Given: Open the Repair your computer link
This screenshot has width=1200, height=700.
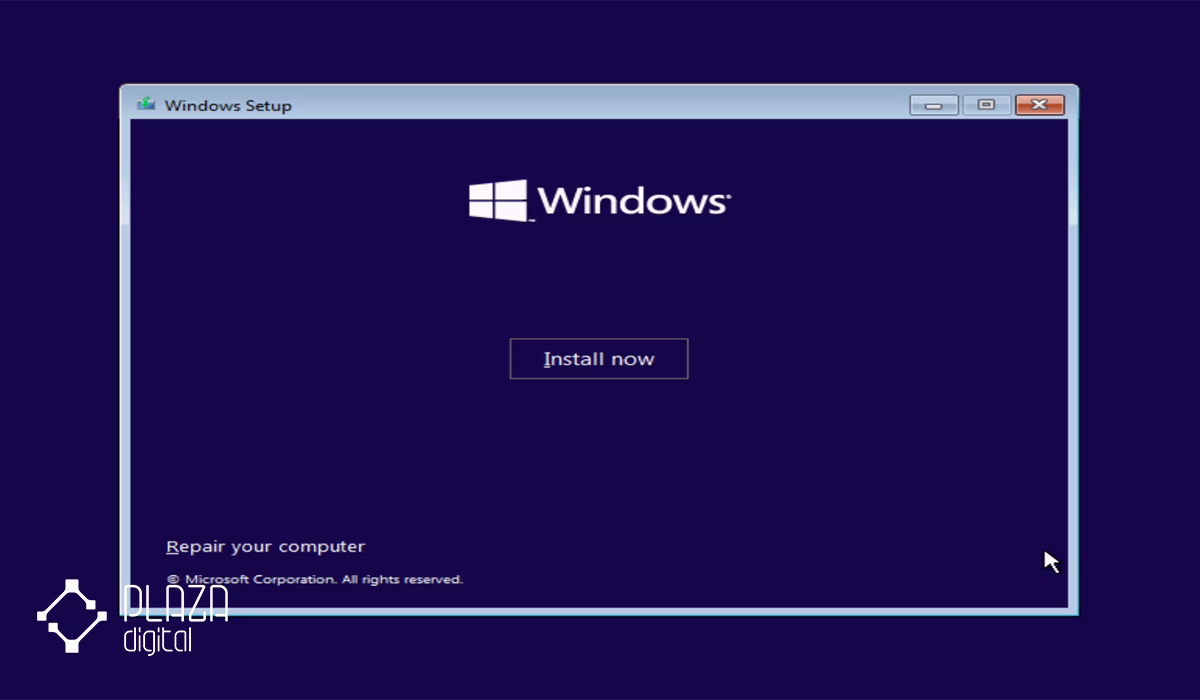Looking at the screenshot, I should [x=265, y=547].
